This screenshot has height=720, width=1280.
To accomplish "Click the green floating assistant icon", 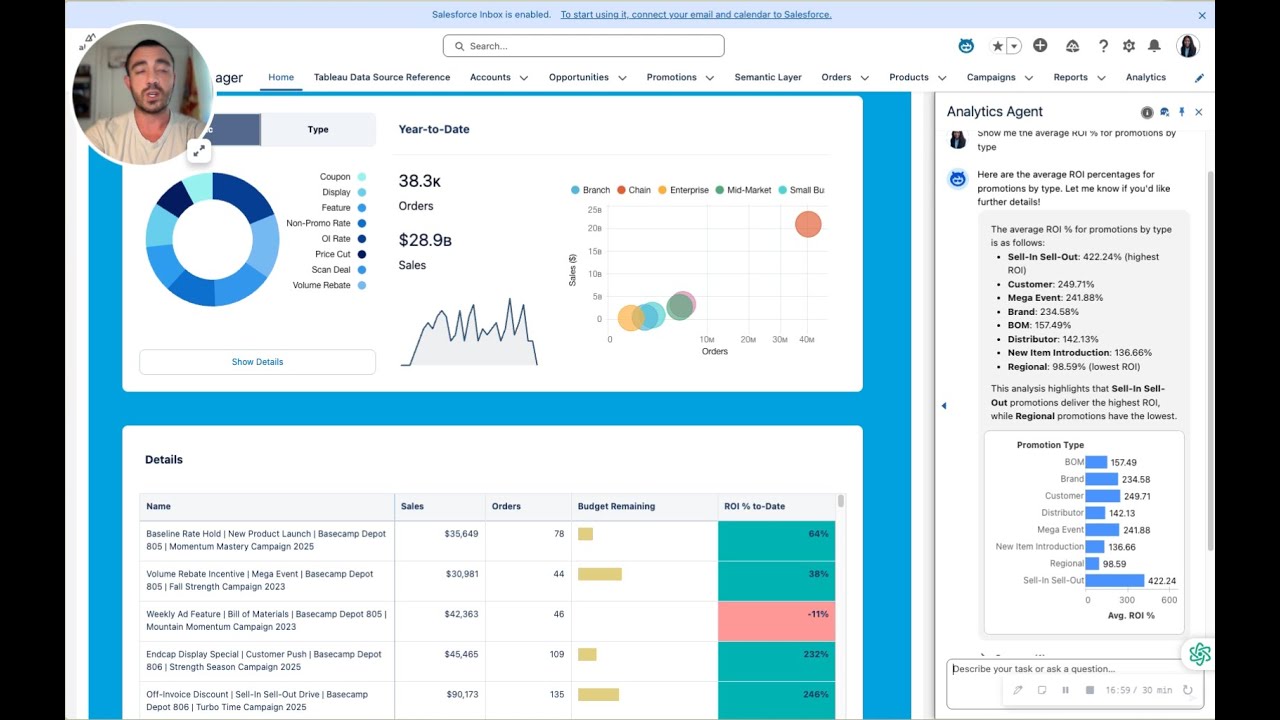I will point(1199,654).
